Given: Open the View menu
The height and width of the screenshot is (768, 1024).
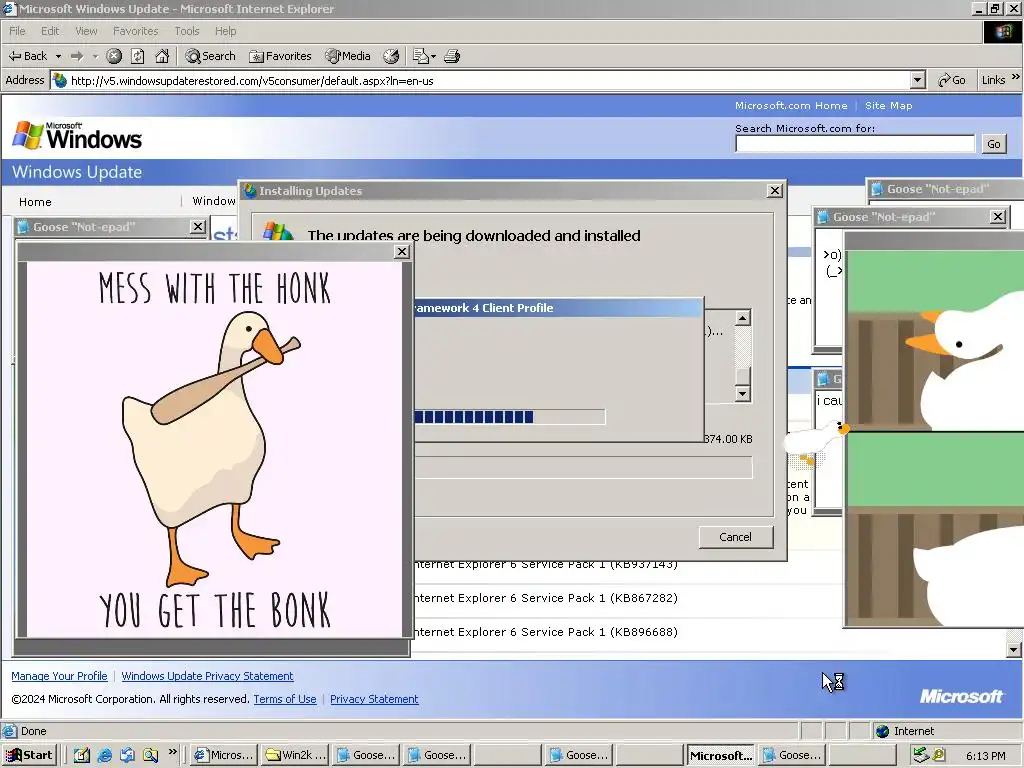Looking at the screenshot, I should click(86, 31).
